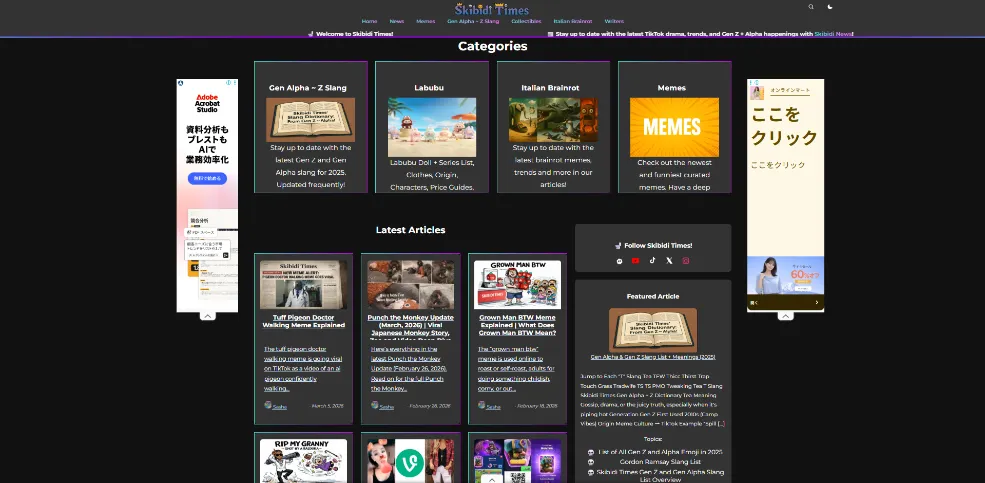Click author avatar on Grown Man BTW card
The width and height of the screenshot is (985, 483).
click(481, 405)
